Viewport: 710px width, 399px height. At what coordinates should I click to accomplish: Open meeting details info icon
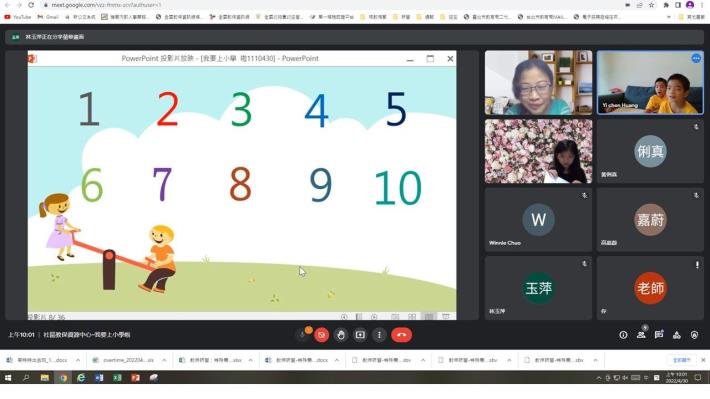(624, 335)
